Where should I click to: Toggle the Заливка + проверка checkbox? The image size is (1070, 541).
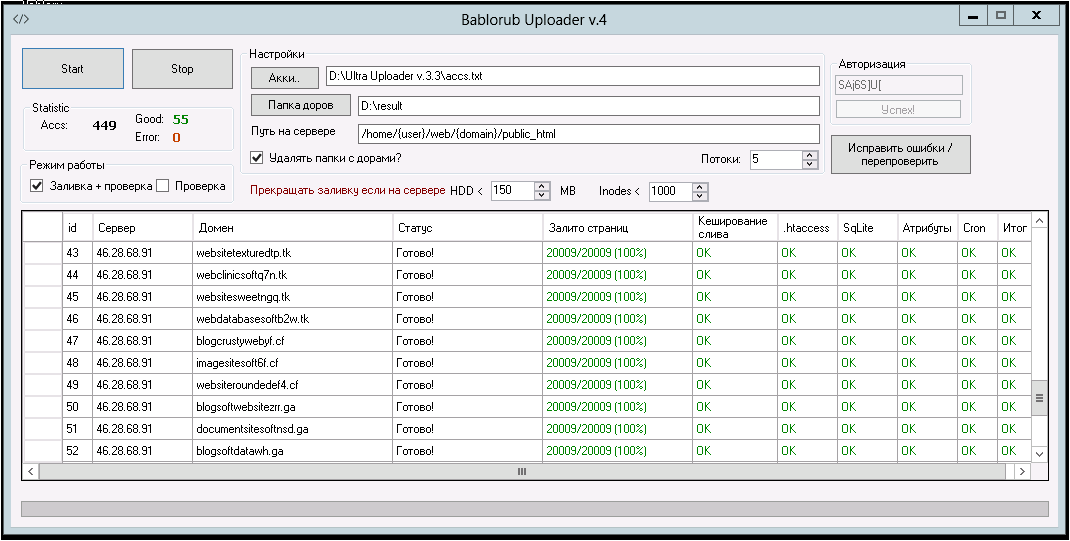[37, 186]
